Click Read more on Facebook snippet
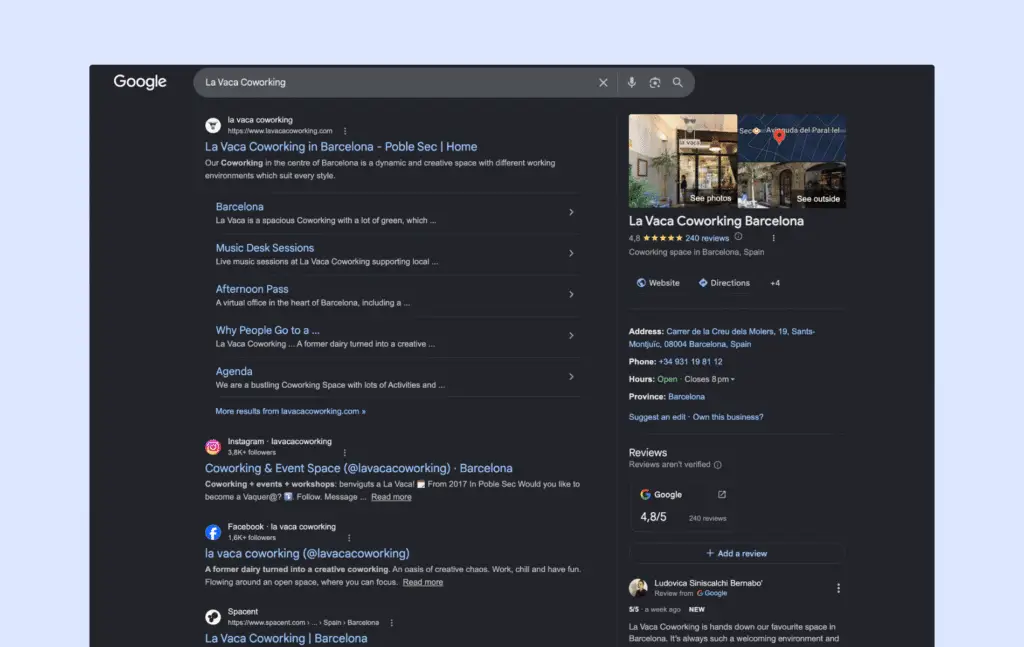 pos(423,582)
